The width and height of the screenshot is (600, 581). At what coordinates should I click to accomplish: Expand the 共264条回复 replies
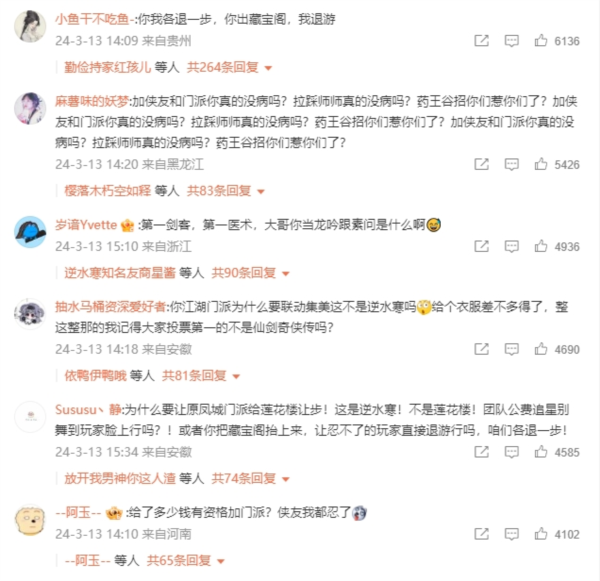pos(229,67)
